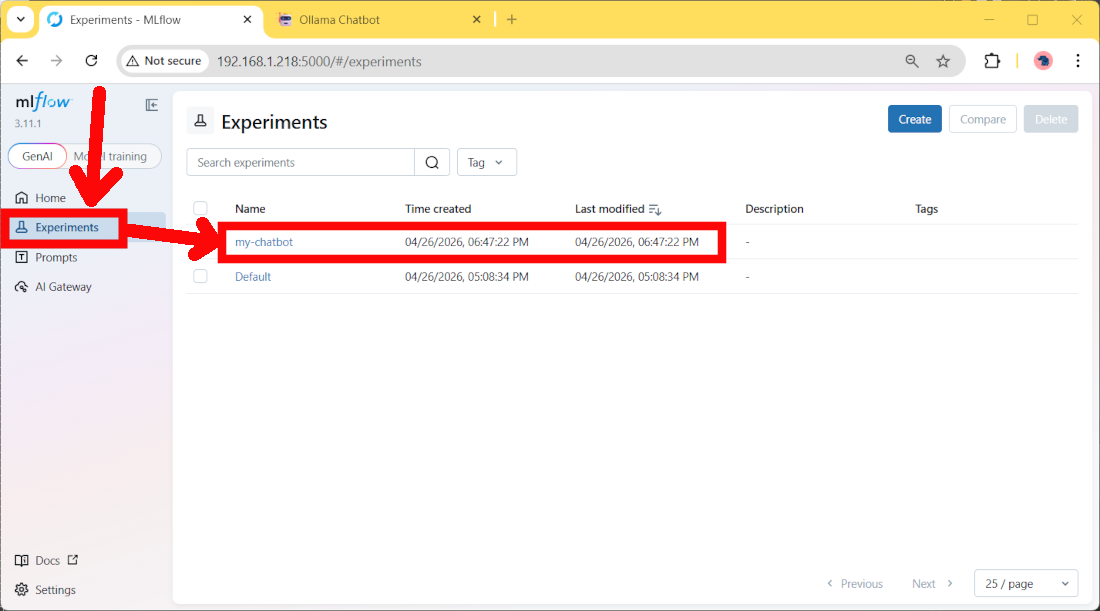Click inside the Search experiments field

(300, 161)
